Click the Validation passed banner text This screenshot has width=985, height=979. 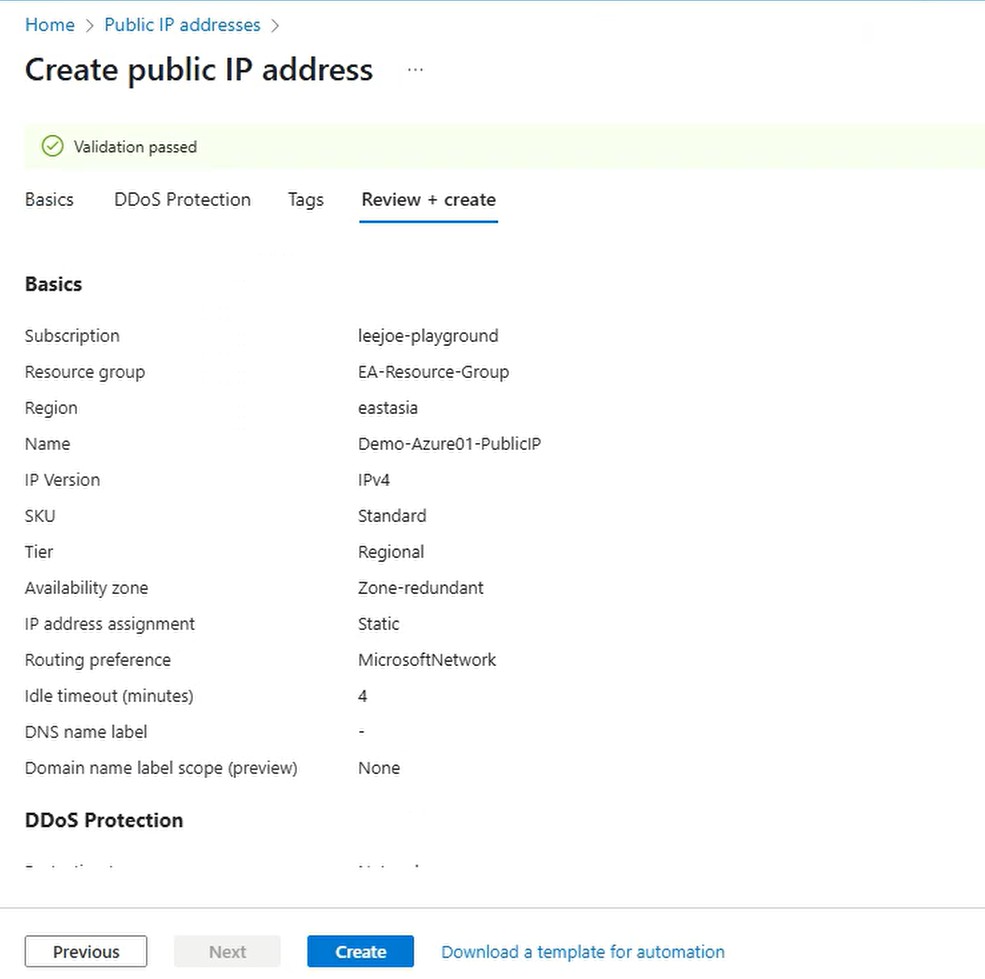(x=135, y=147)
